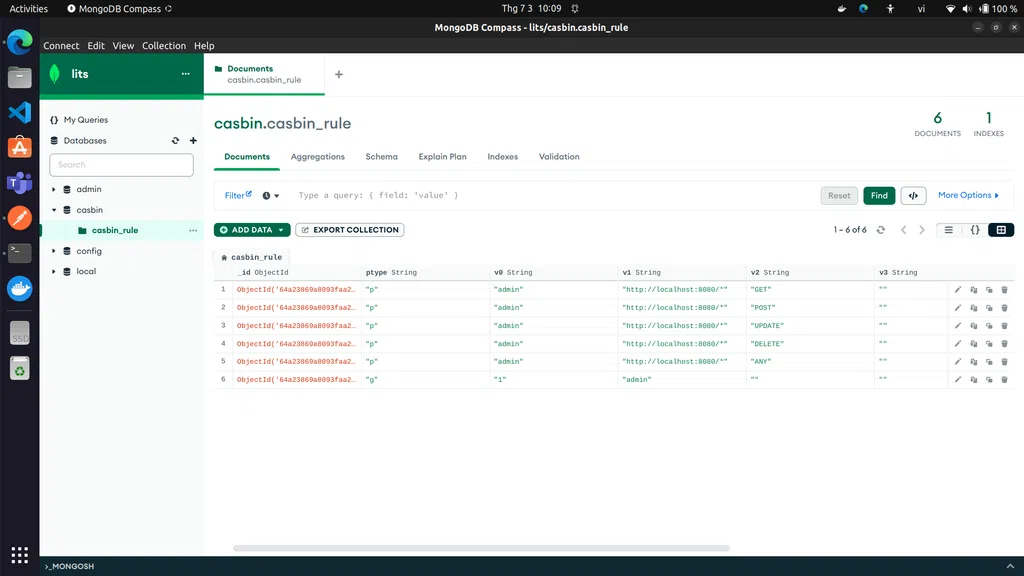The image size is (1024, 576).
Task: Toggle the query code export button
Action: [x=913, y=195]
